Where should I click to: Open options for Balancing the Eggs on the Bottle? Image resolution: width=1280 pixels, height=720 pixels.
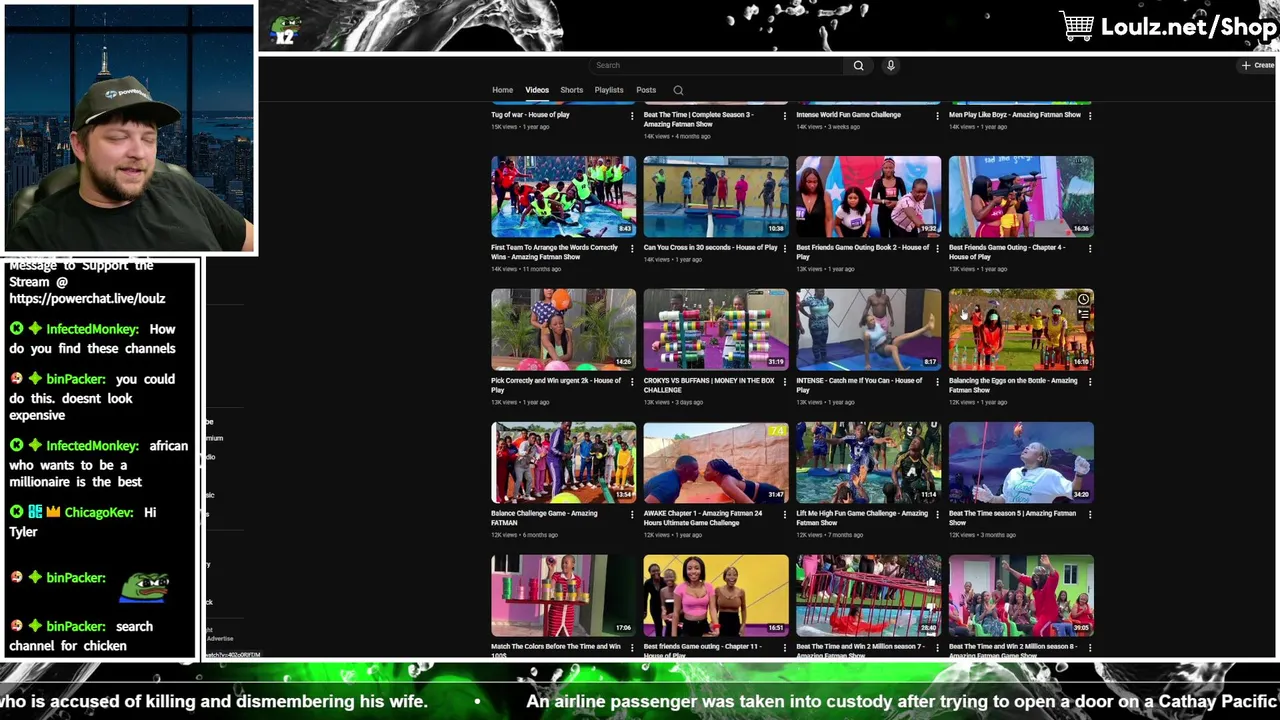[x=1090, y=382]
